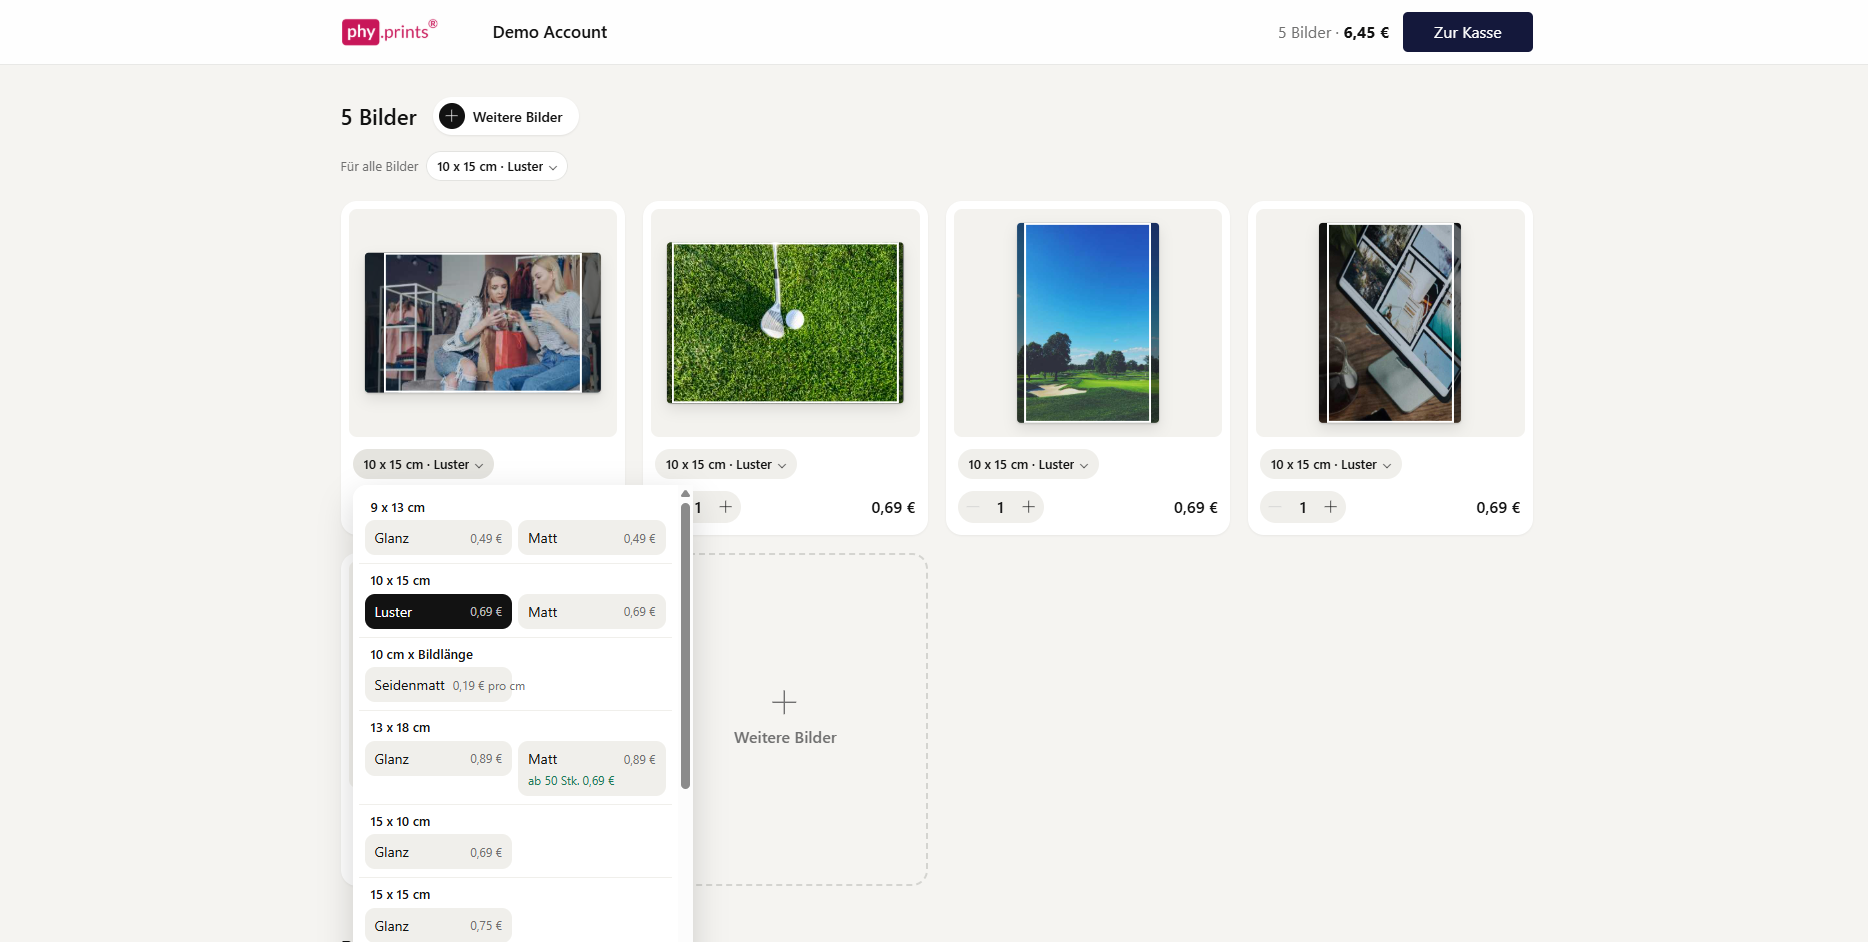The height and width of the screenshot is (942, 1868).
Task: Click the '5 Bilder · 6,45 €' cart summary
Action: (1333, 32)
